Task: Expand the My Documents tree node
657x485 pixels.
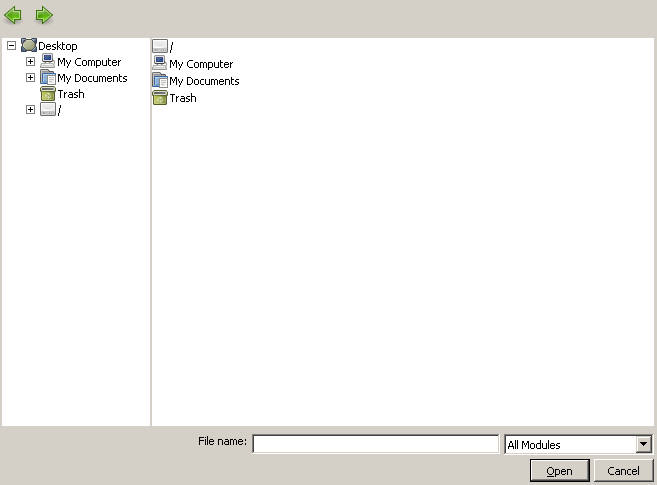Action: (x=30, y=78)
